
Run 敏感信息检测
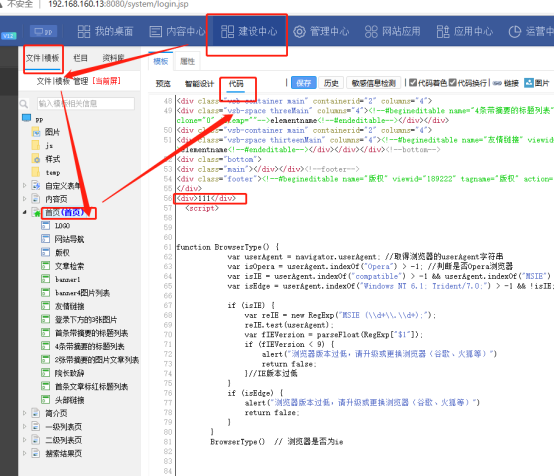coord(373,83)
